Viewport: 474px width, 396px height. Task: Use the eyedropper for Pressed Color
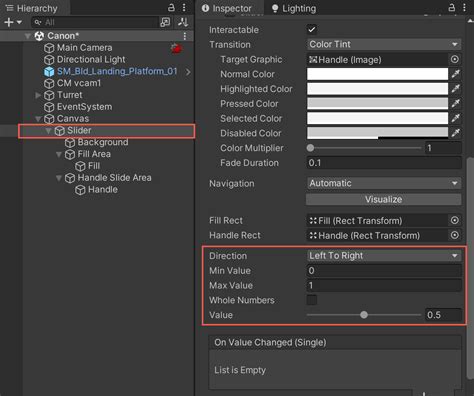tap(456, 103)
